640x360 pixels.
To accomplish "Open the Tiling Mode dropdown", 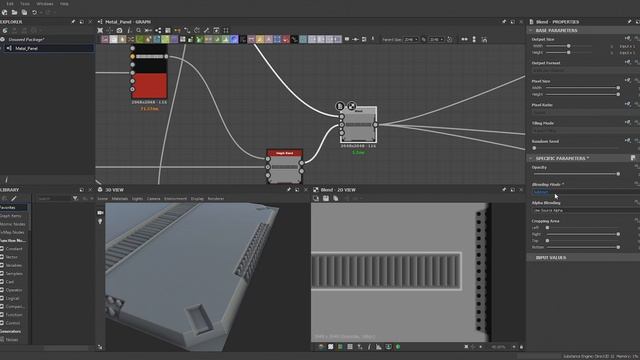I will point(586,130).
